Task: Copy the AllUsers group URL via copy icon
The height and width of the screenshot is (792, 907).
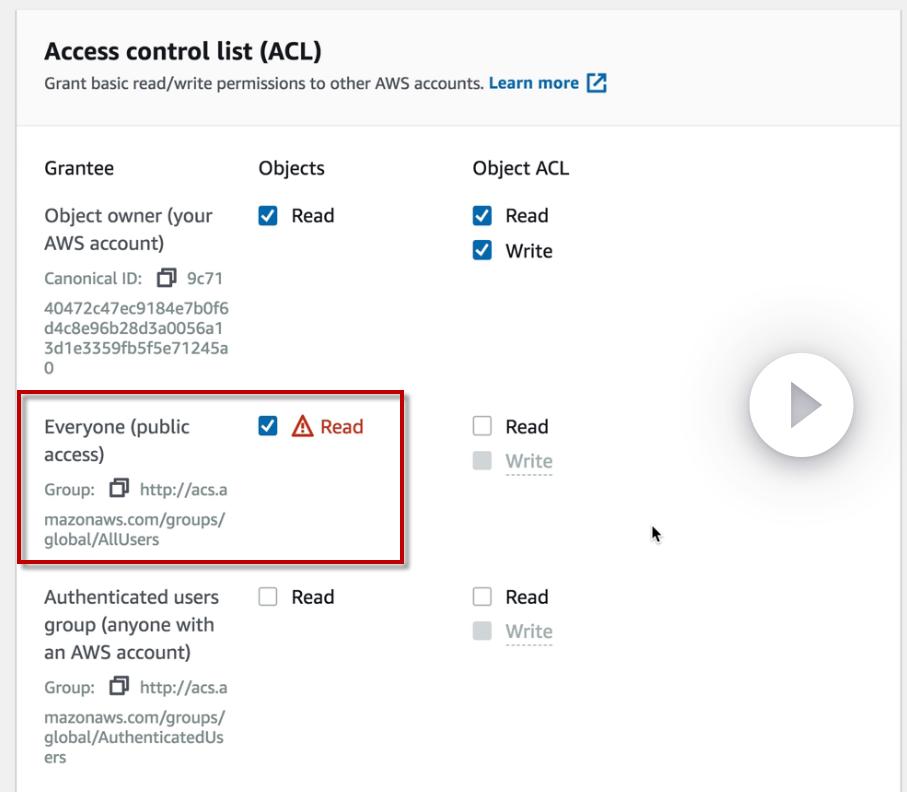Action: point(120,489)
